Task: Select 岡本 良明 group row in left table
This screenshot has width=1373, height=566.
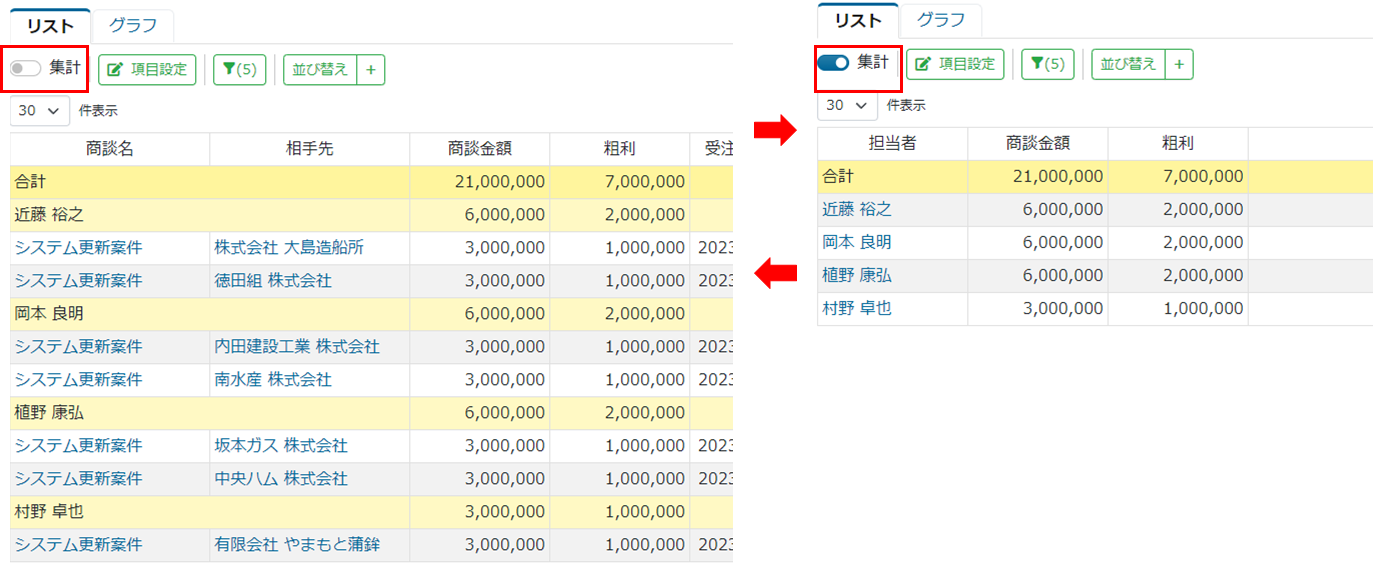Action: click(372, 314)
